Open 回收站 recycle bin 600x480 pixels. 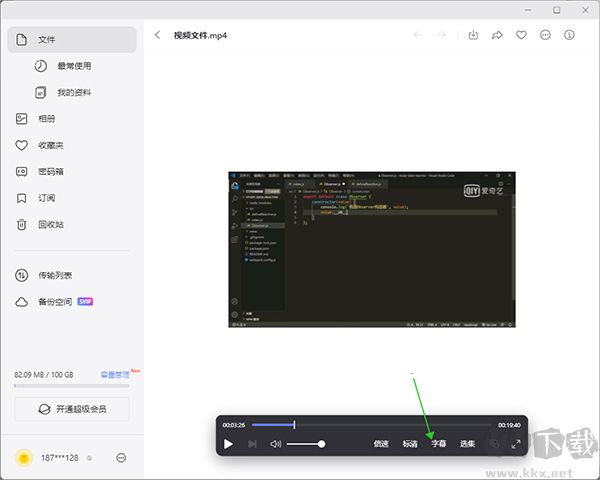pos(51,224)
